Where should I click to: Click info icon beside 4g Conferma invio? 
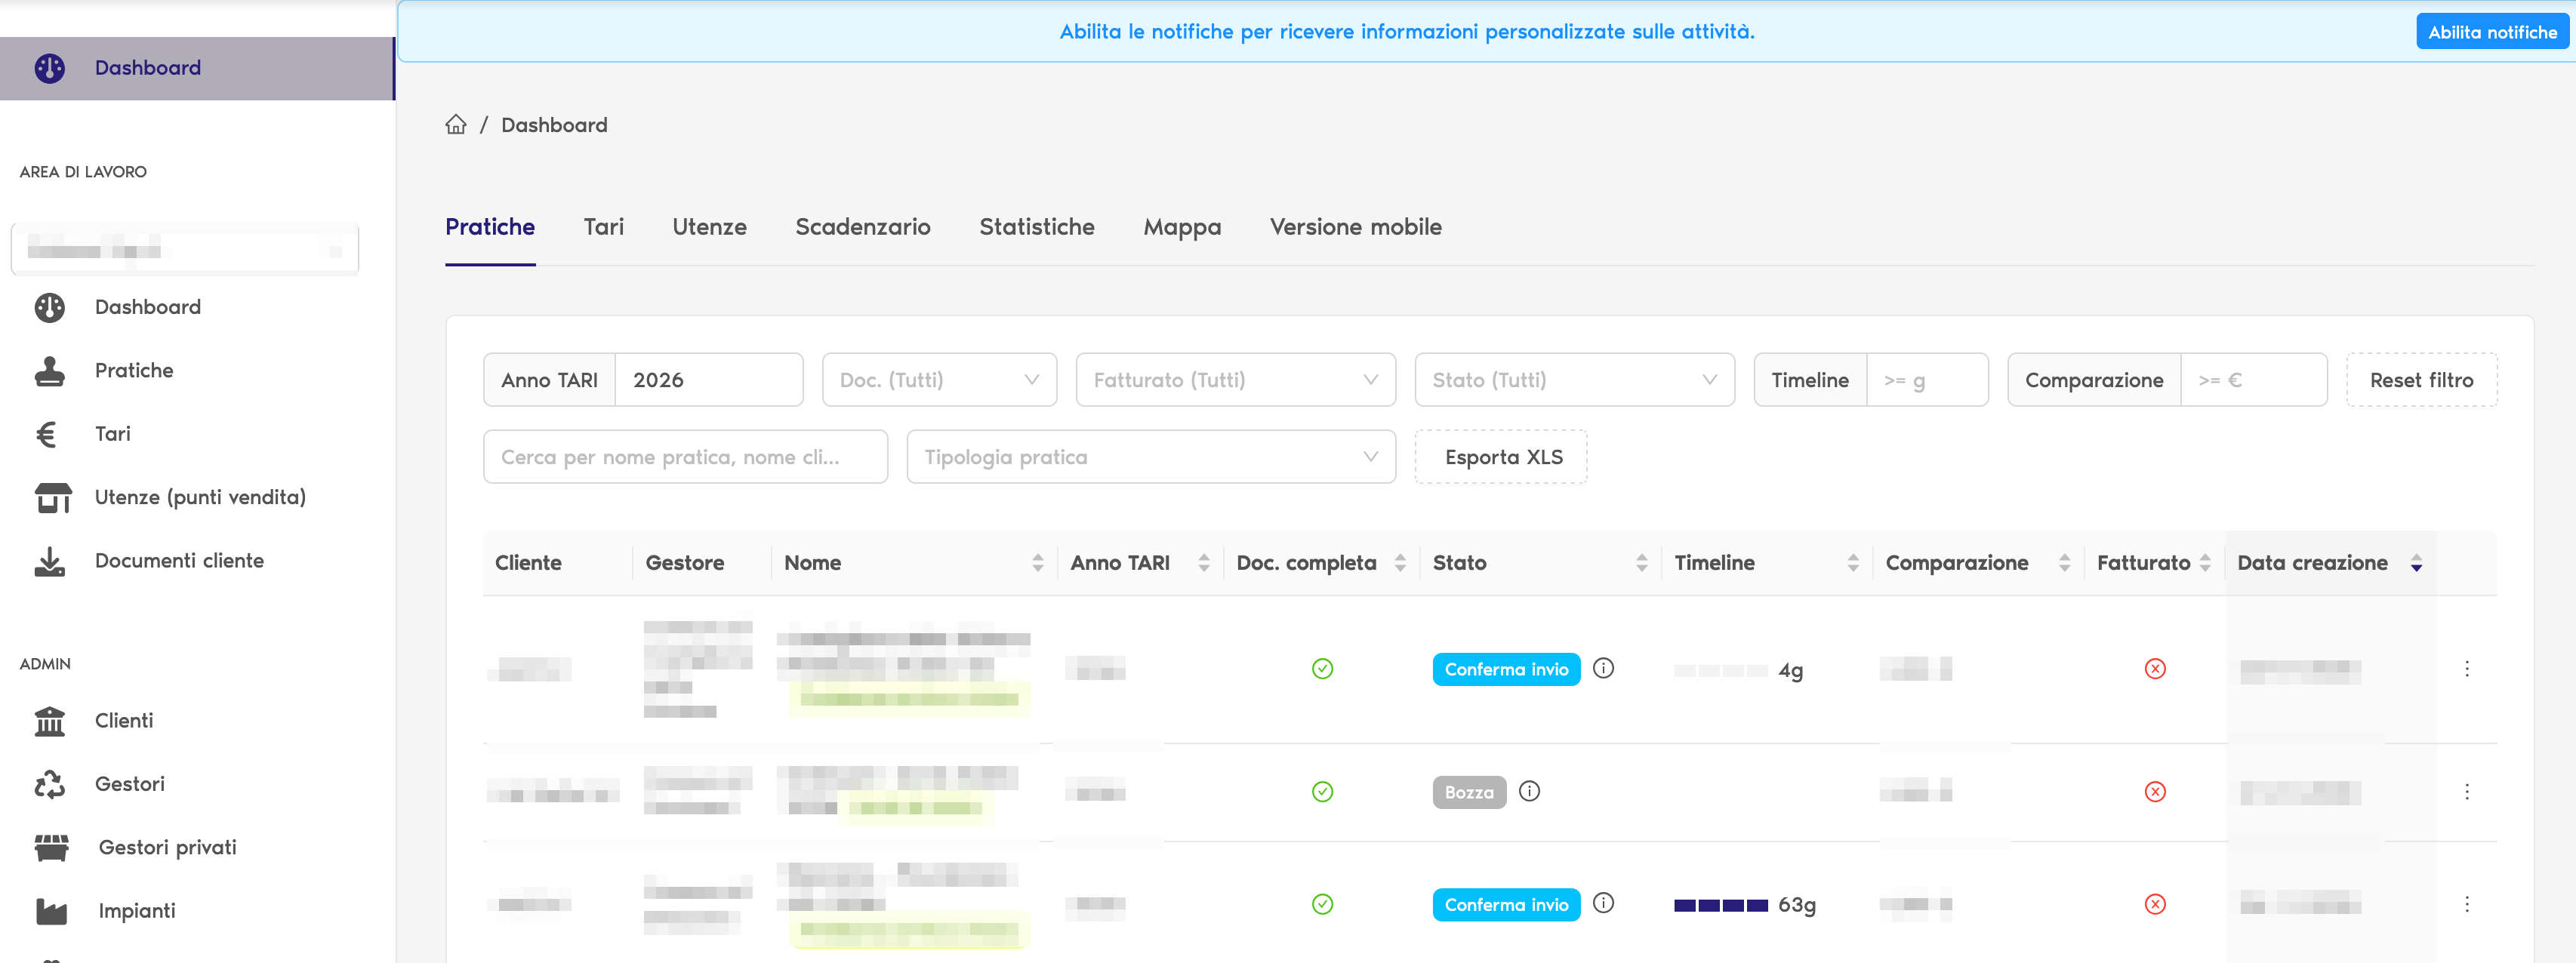1603,668
